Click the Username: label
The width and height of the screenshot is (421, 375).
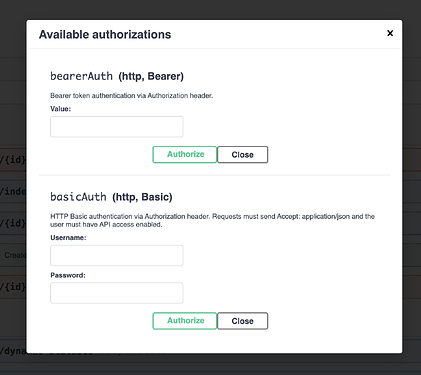68,238
